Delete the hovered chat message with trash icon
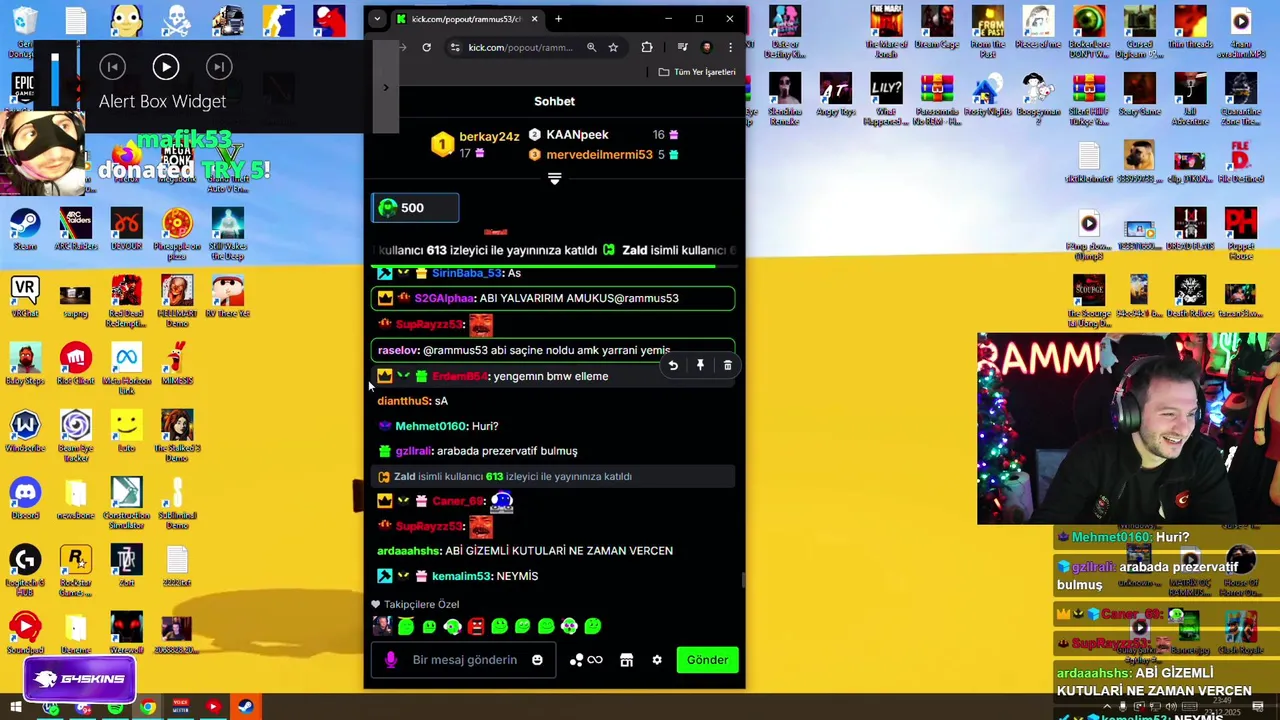1280x720 pixels. point(727,366)
